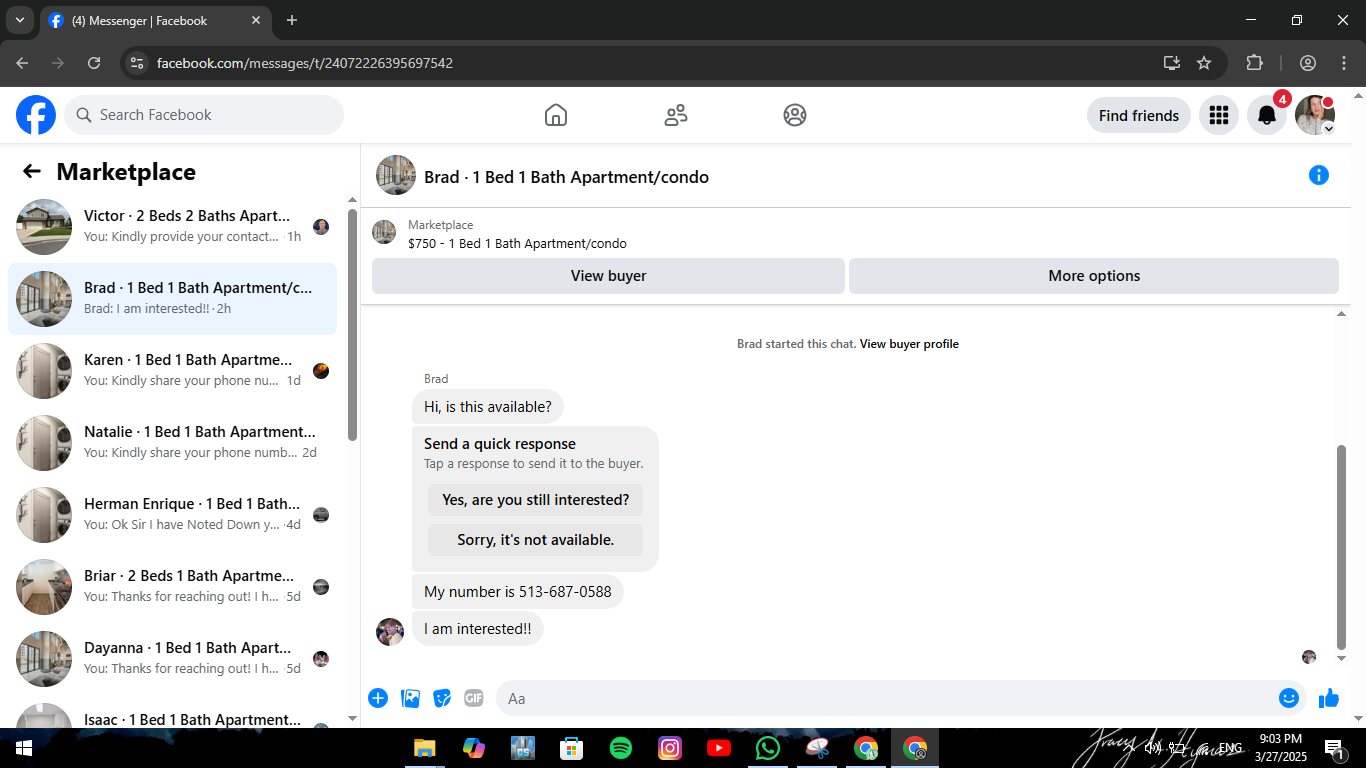Open Briar's 2 Beds 1 Bath conversation

click(x=172, y=587)
